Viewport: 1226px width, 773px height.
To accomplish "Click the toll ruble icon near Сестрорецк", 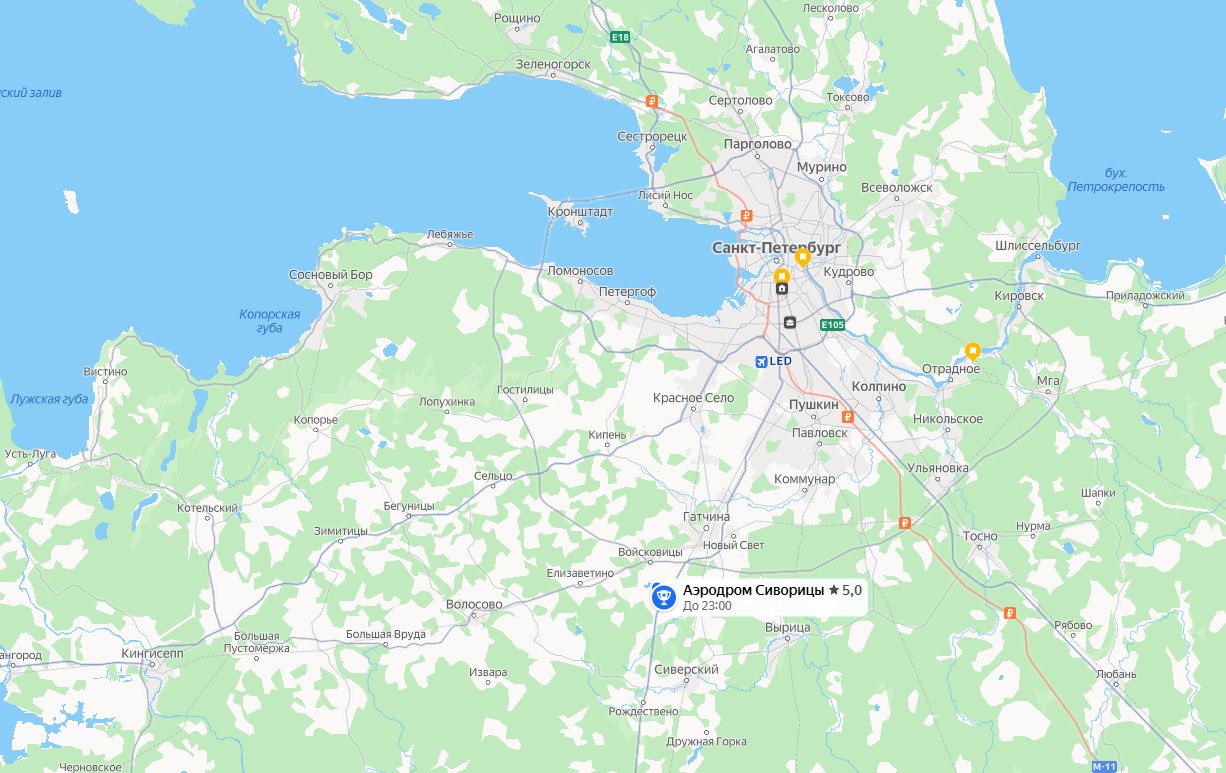I will click(x=651, y=101).
